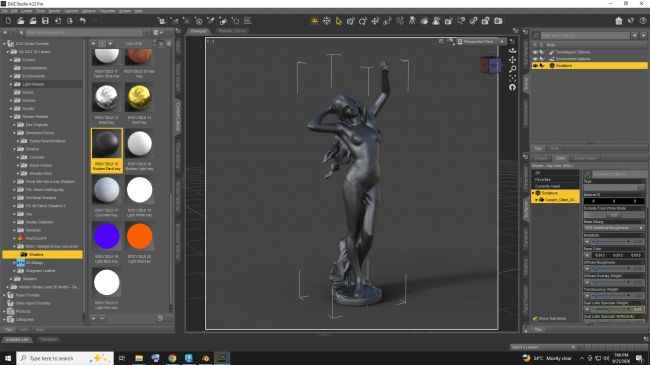Screen dimensions: 650x365
Task: Click the Save floppy-disk toolbar icon
Action: (x=45, y=21)
